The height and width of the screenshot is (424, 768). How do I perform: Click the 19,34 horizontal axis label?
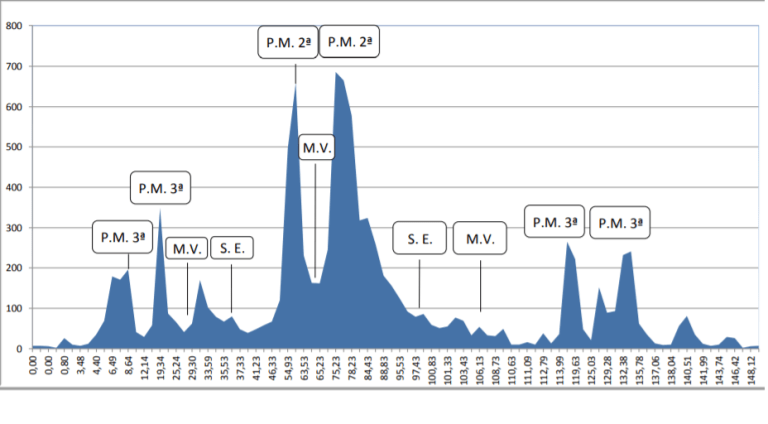[x=161, y=372]
